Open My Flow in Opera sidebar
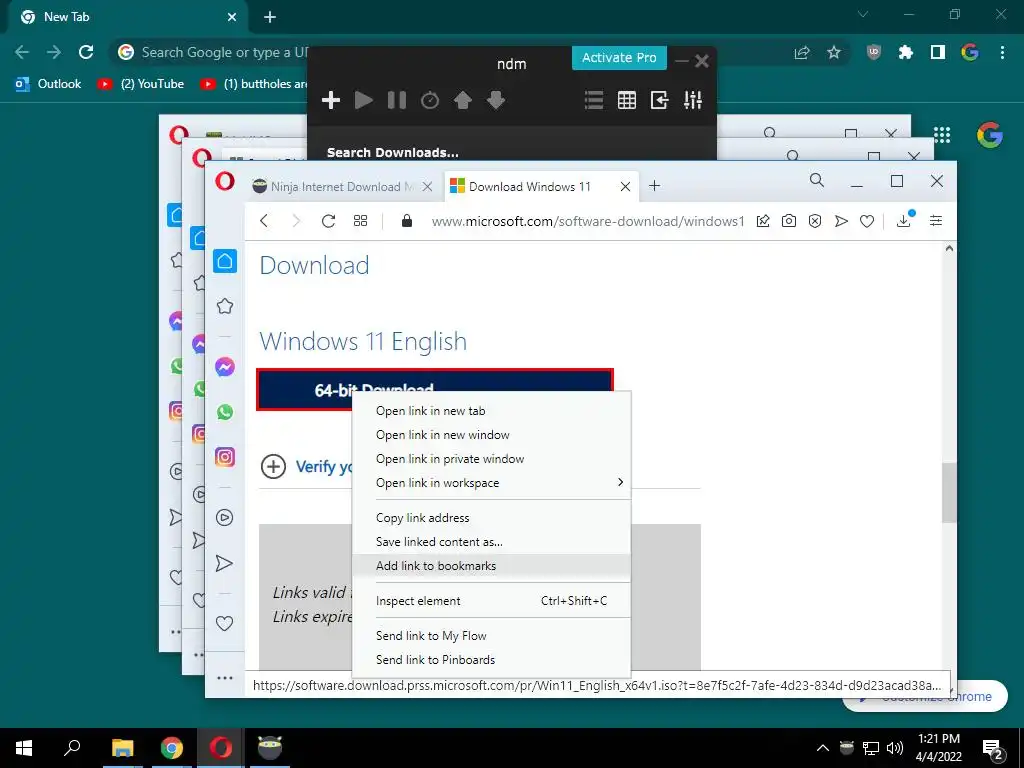Screen dimensions: 1024x768 click(225, 563)
